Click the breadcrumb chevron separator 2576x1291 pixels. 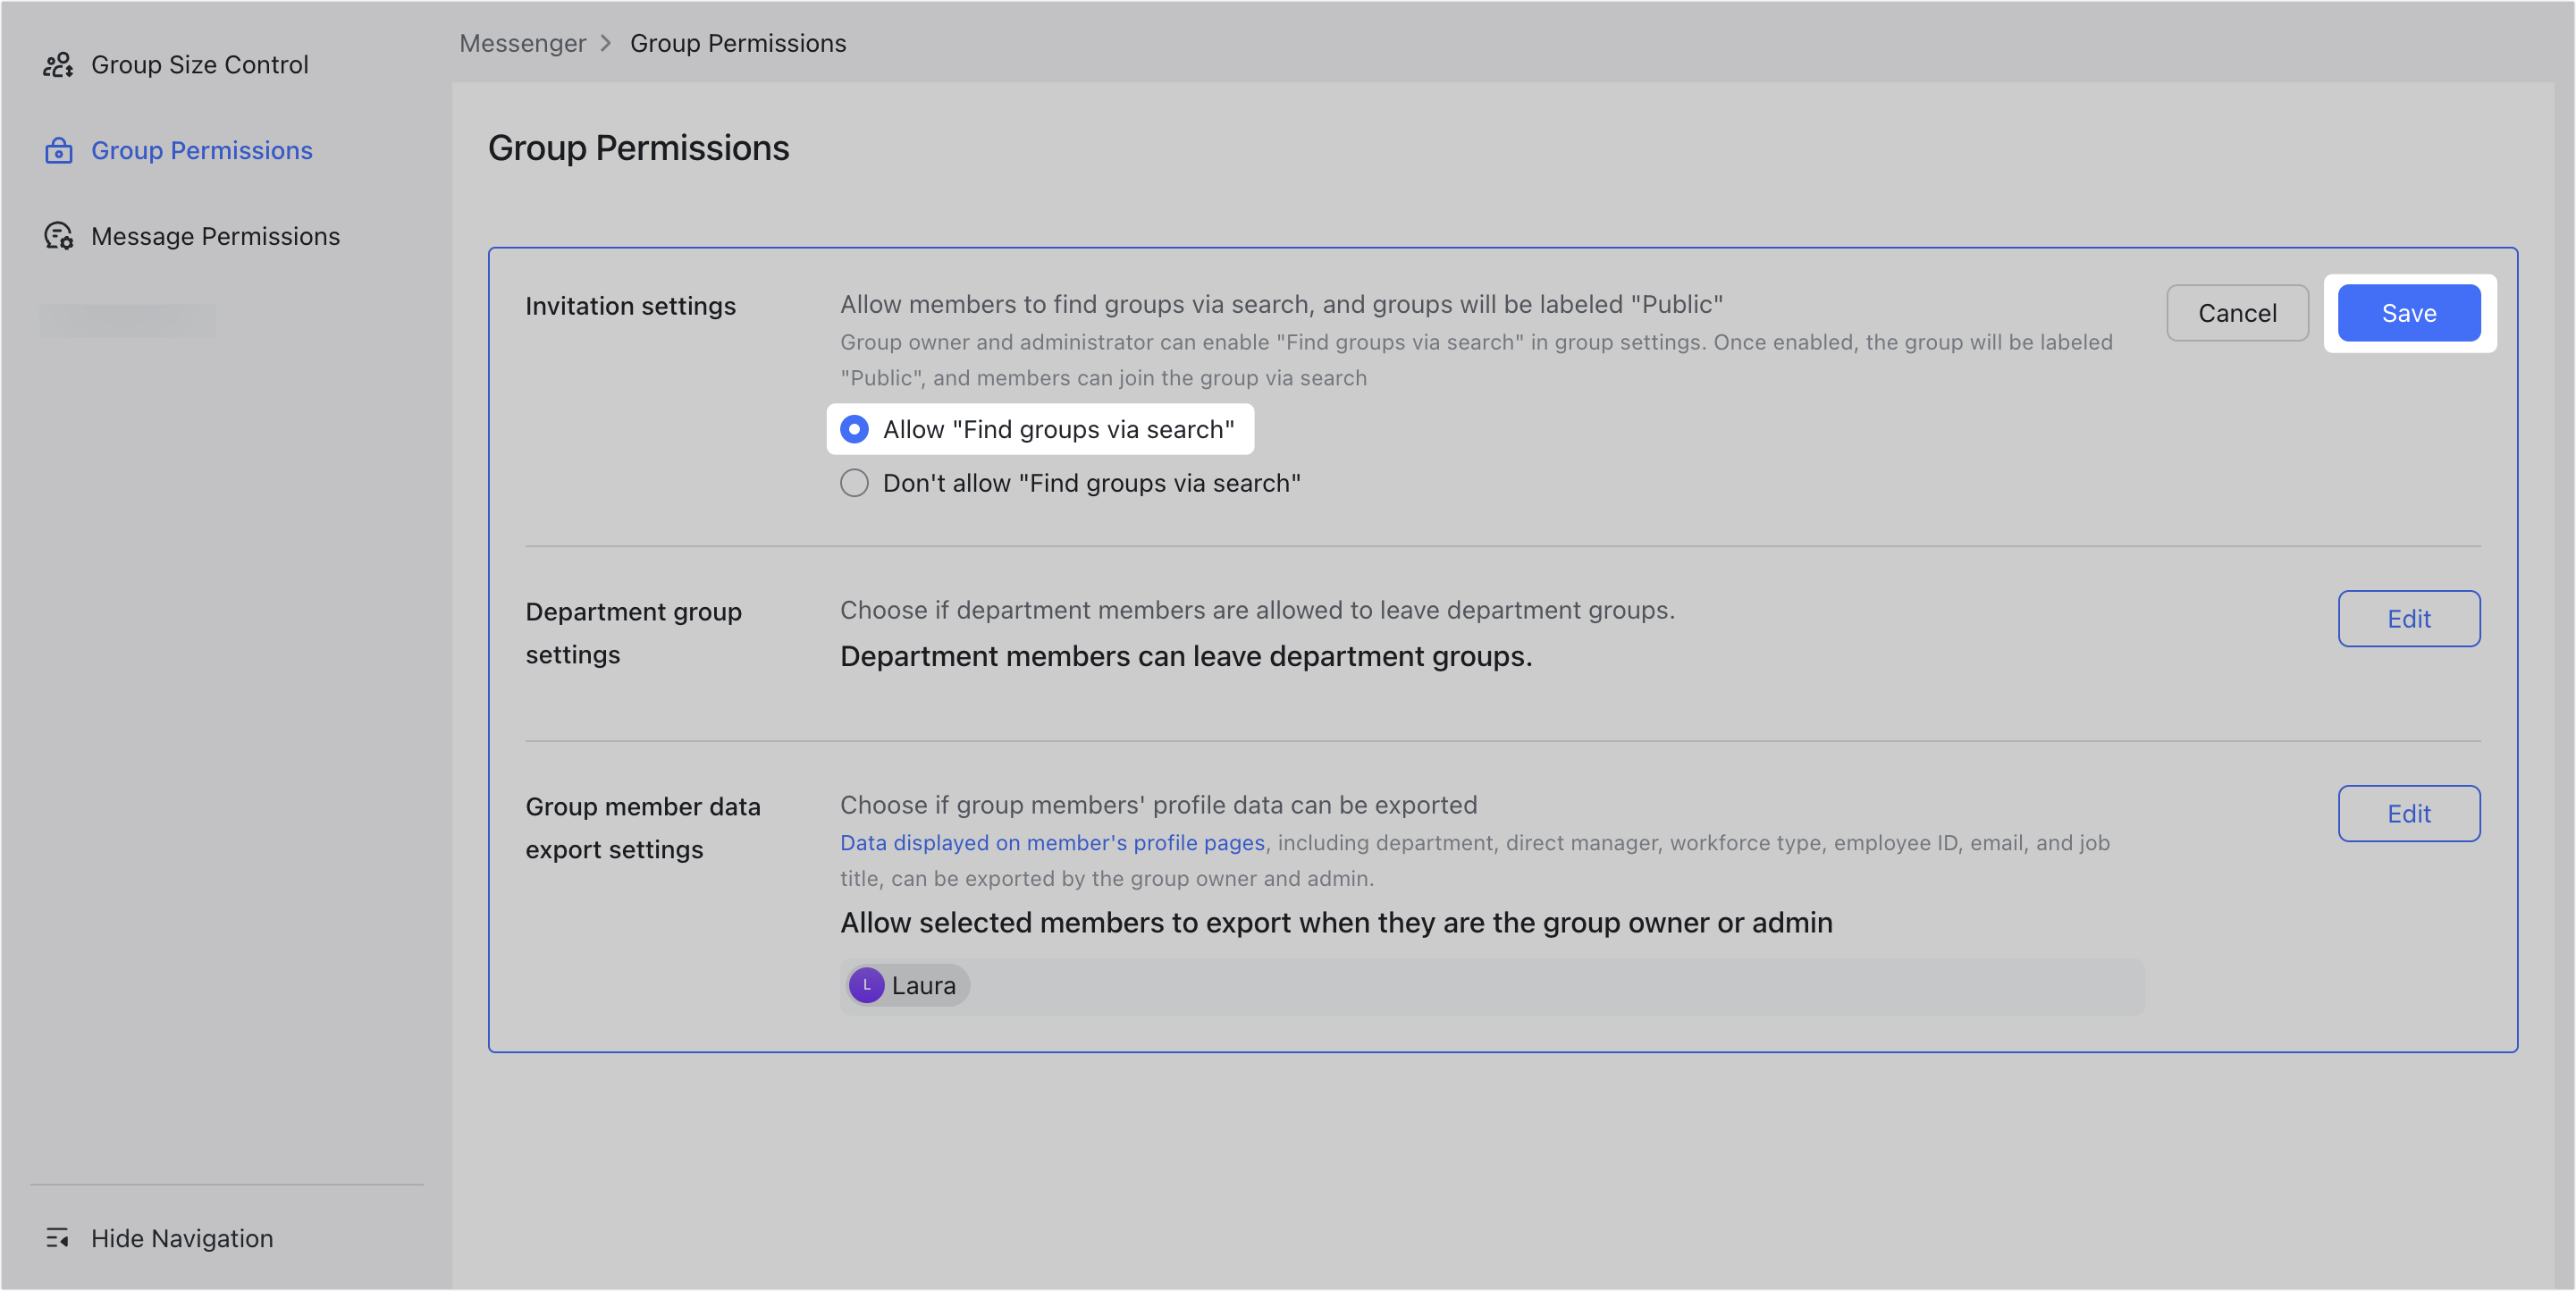tap(606, 43)
